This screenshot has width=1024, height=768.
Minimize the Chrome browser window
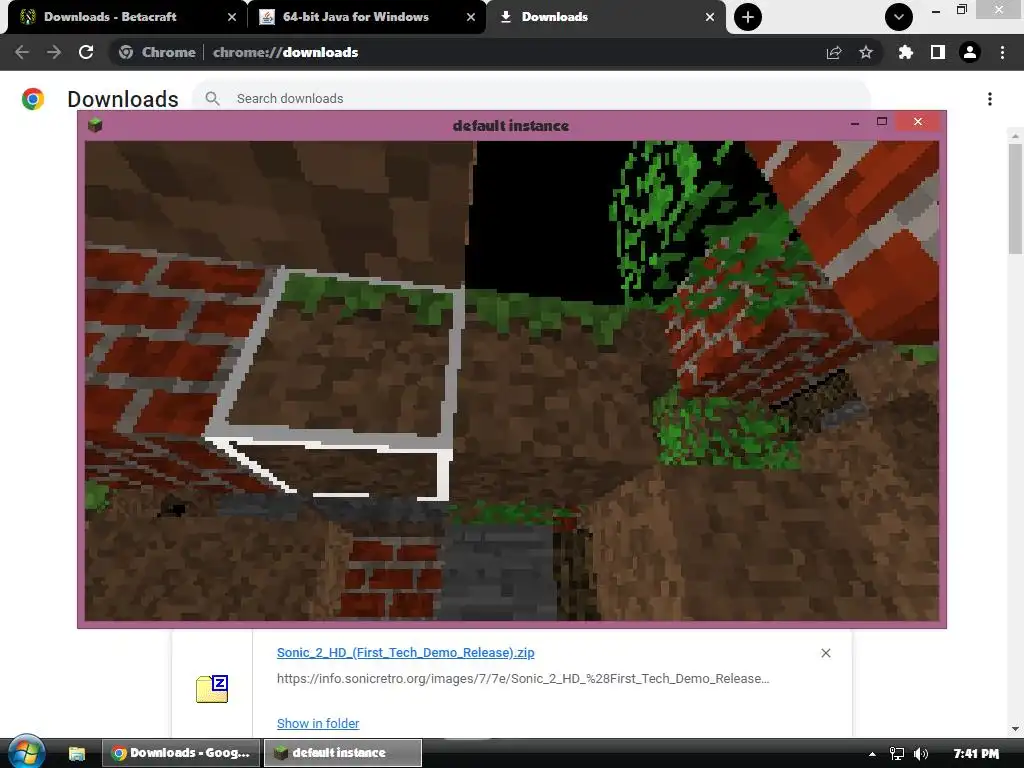coord(936,10)
